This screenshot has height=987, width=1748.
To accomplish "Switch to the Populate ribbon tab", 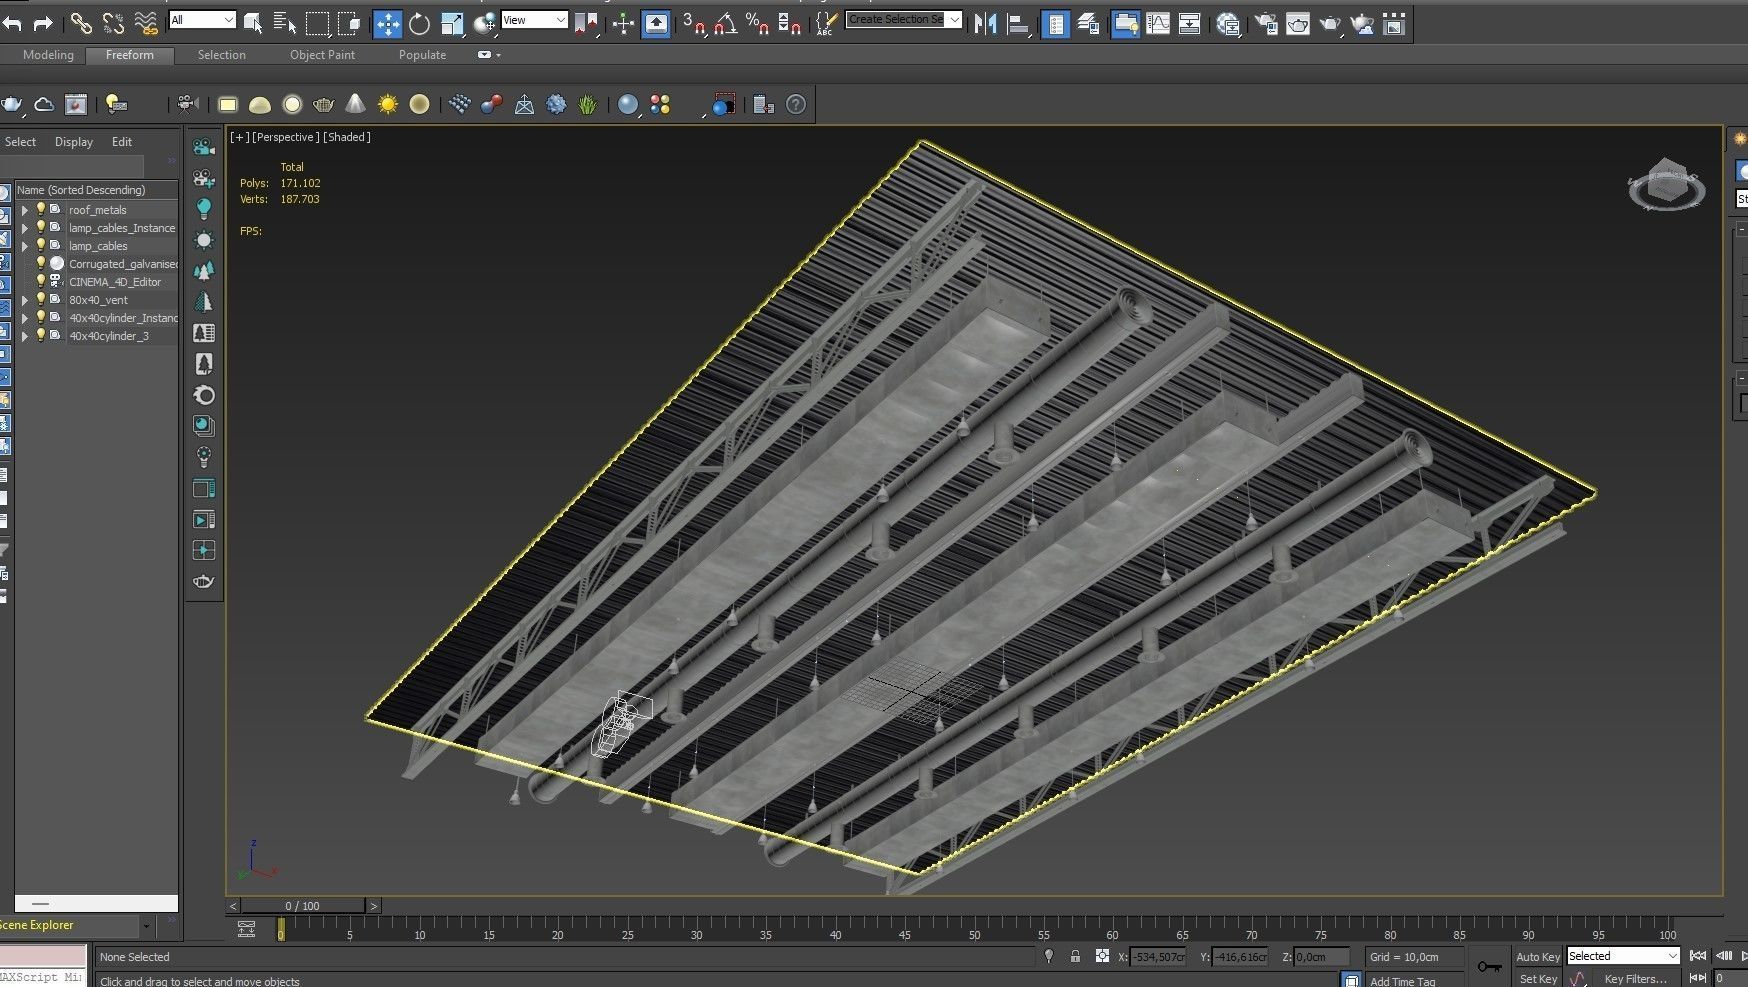I will [x=422, y=55].
